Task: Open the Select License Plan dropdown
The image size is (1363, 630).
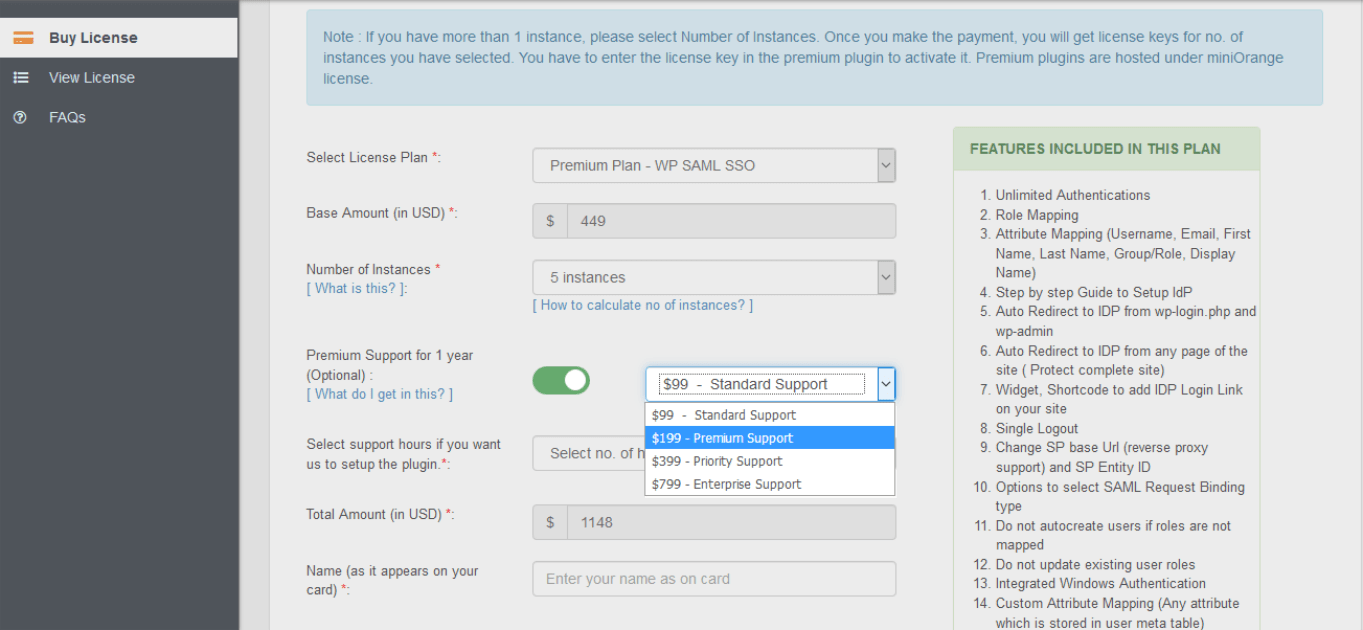Action: 714,165
